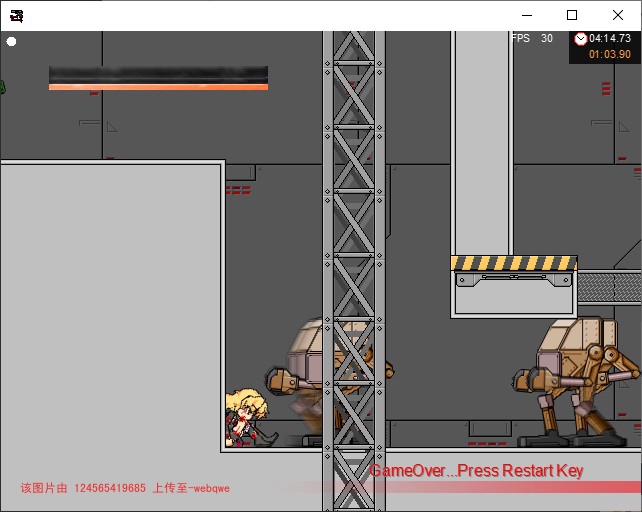The width and height of the screenshot is (642, 512).
Task: Click the walker mech standing on the right
Action: click(x=576, y=382)
